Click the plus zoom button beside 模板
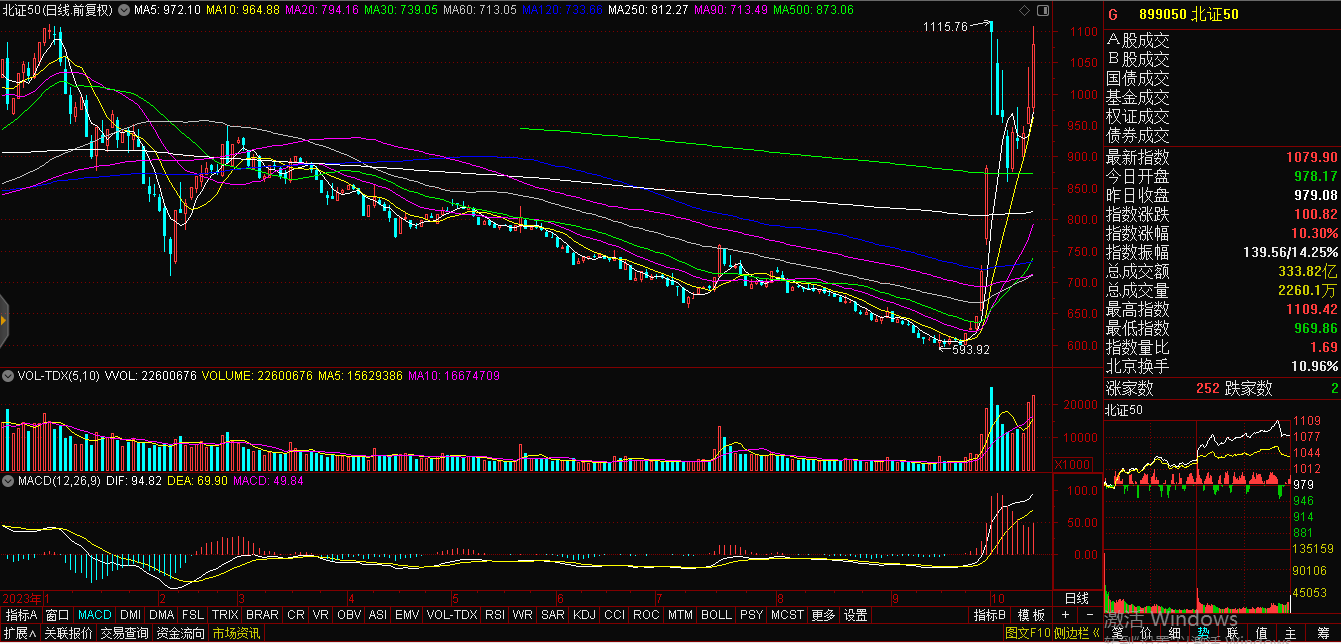 [1065, 615]
